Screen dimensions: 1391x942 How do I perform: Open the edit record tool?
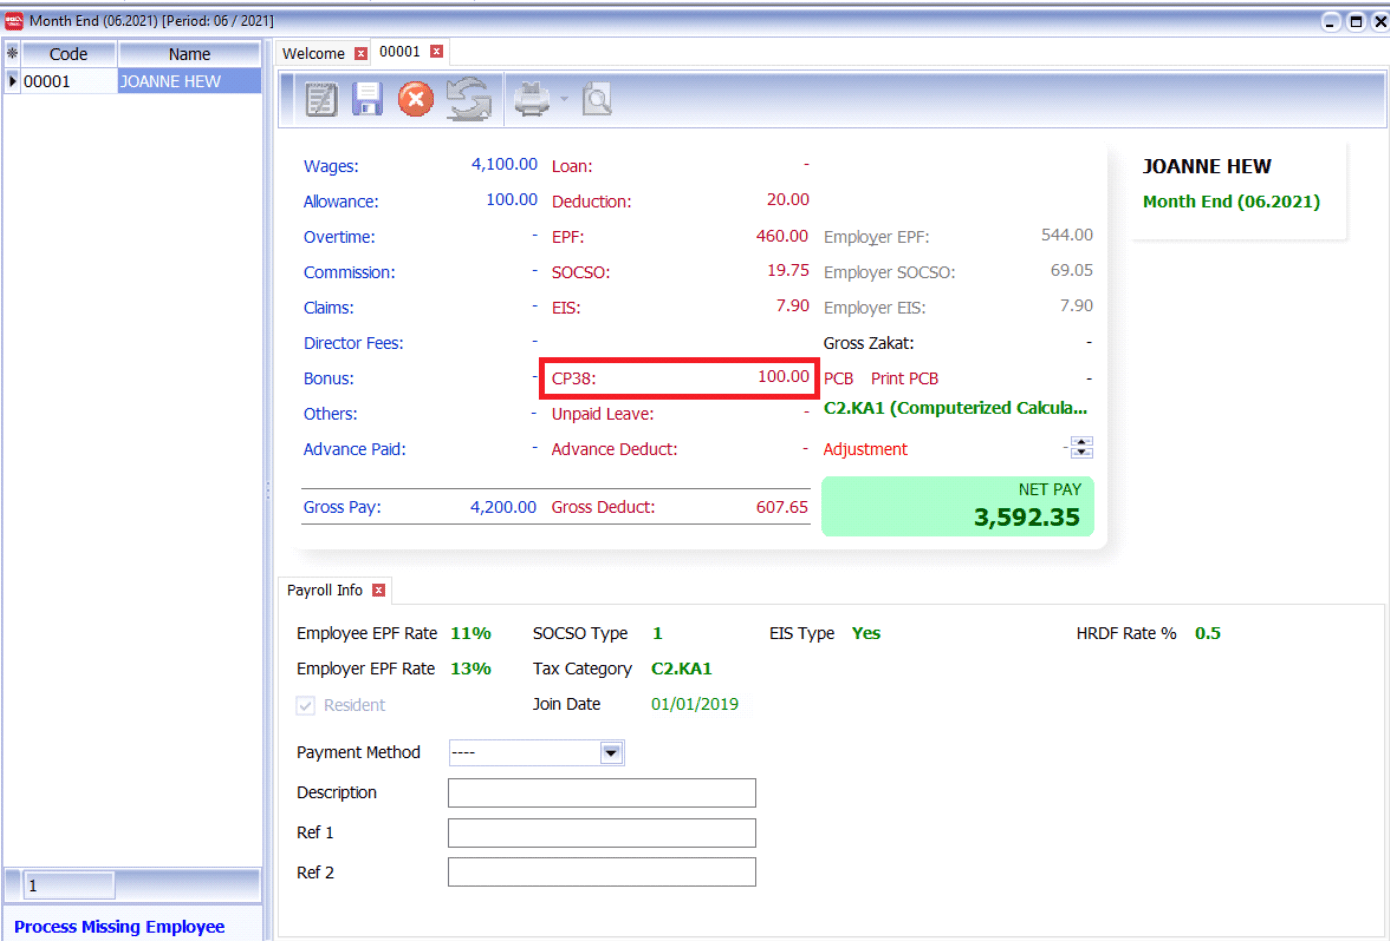(320, 98)
